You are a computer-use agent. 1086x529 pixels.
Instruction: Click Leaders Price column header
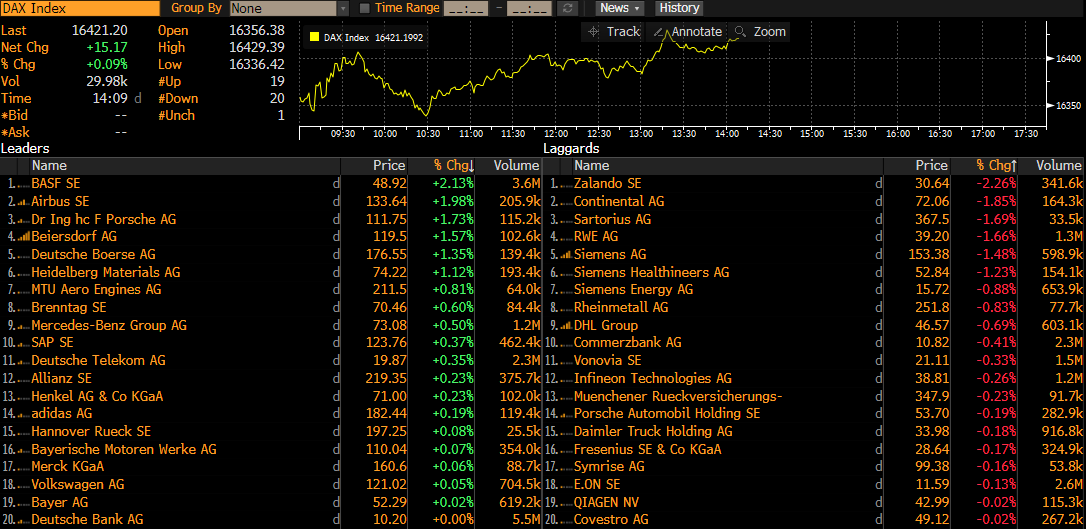375,165
